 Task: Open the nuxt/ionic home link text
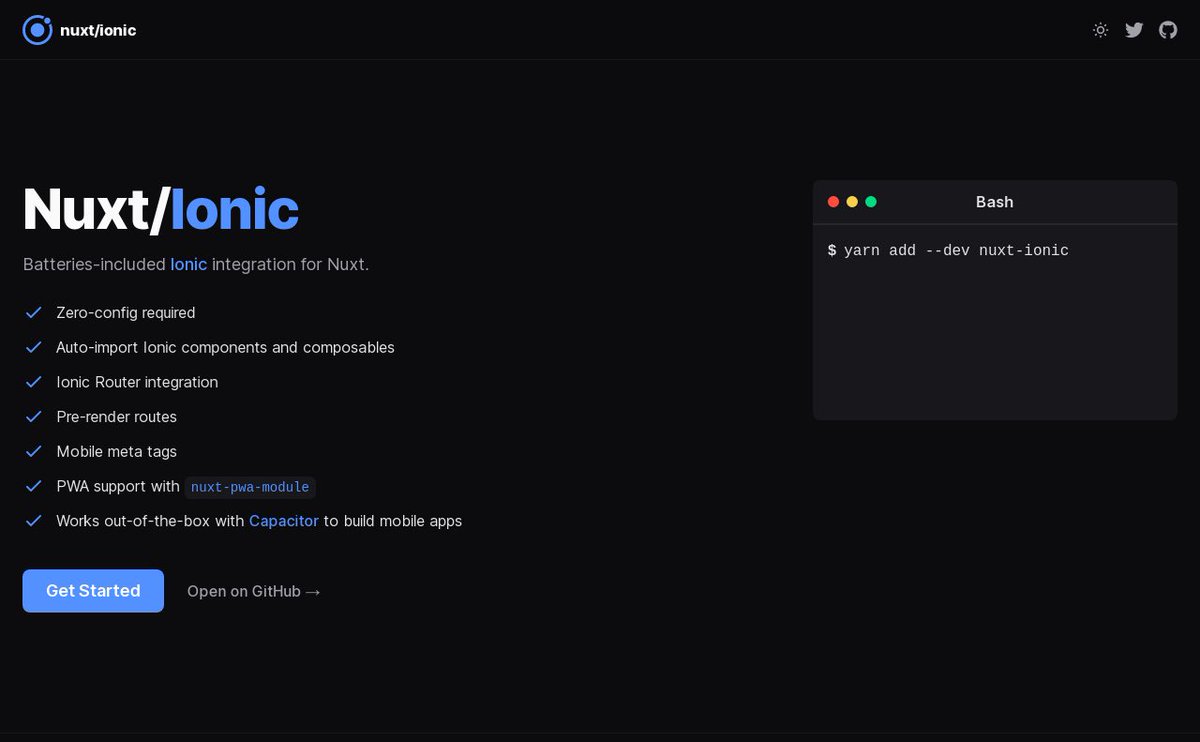(x=98, y=30)
